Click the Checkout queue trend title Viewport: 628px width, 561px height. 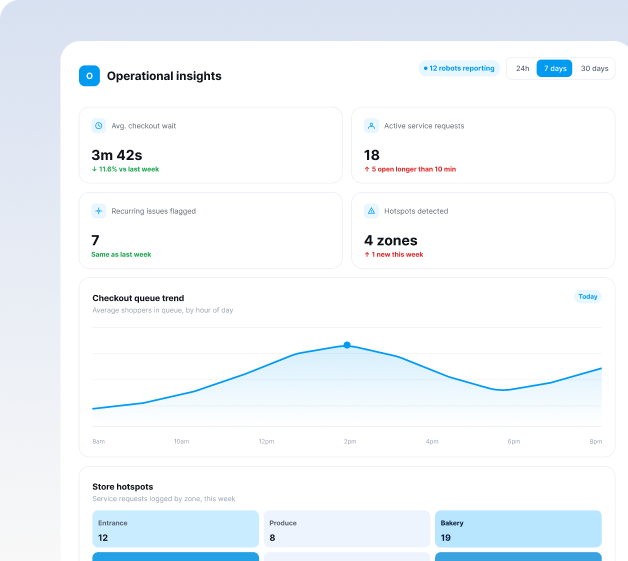[x=138, y=298]
